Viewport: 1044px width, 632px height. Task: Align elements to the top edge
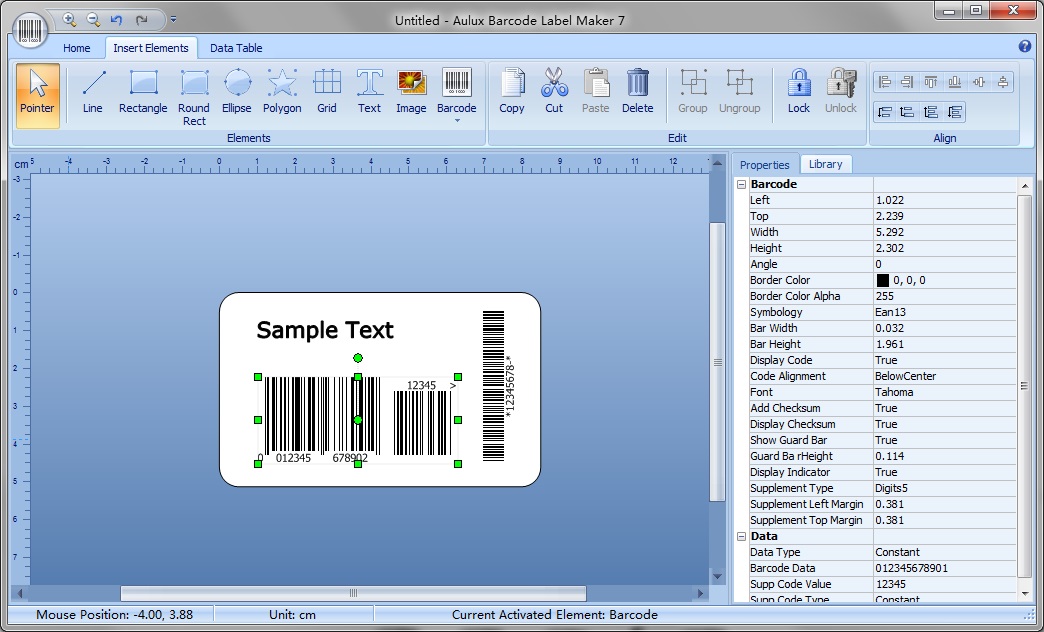click(931, 83)
